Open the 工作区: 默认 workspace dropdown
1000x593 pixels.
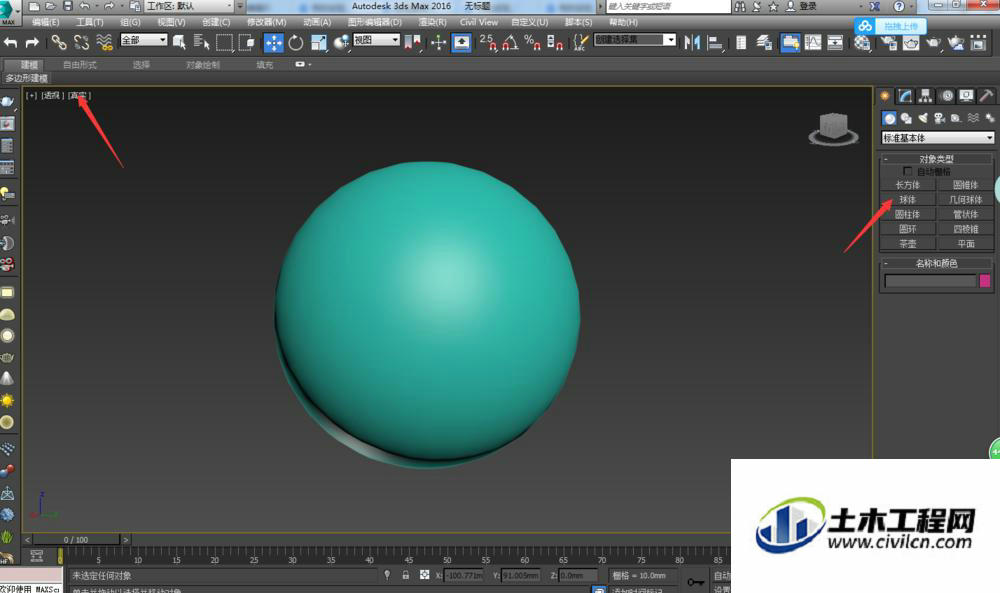tap(189, 6)
